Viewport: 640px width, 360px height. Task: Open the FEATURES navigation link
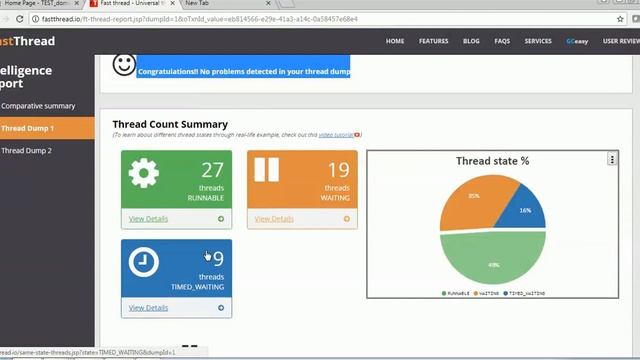pyautogui.click(x=433, y=41)
